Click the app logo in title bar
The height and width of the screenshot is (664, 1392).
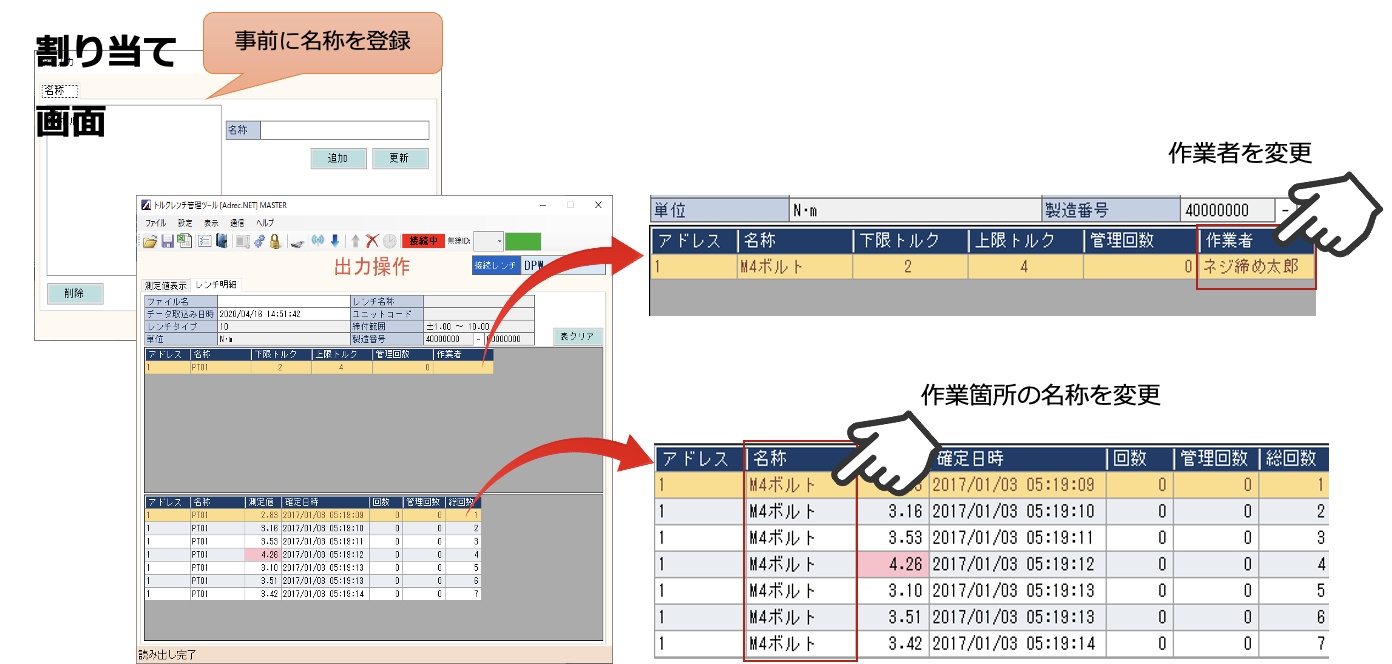pos(146,205)
